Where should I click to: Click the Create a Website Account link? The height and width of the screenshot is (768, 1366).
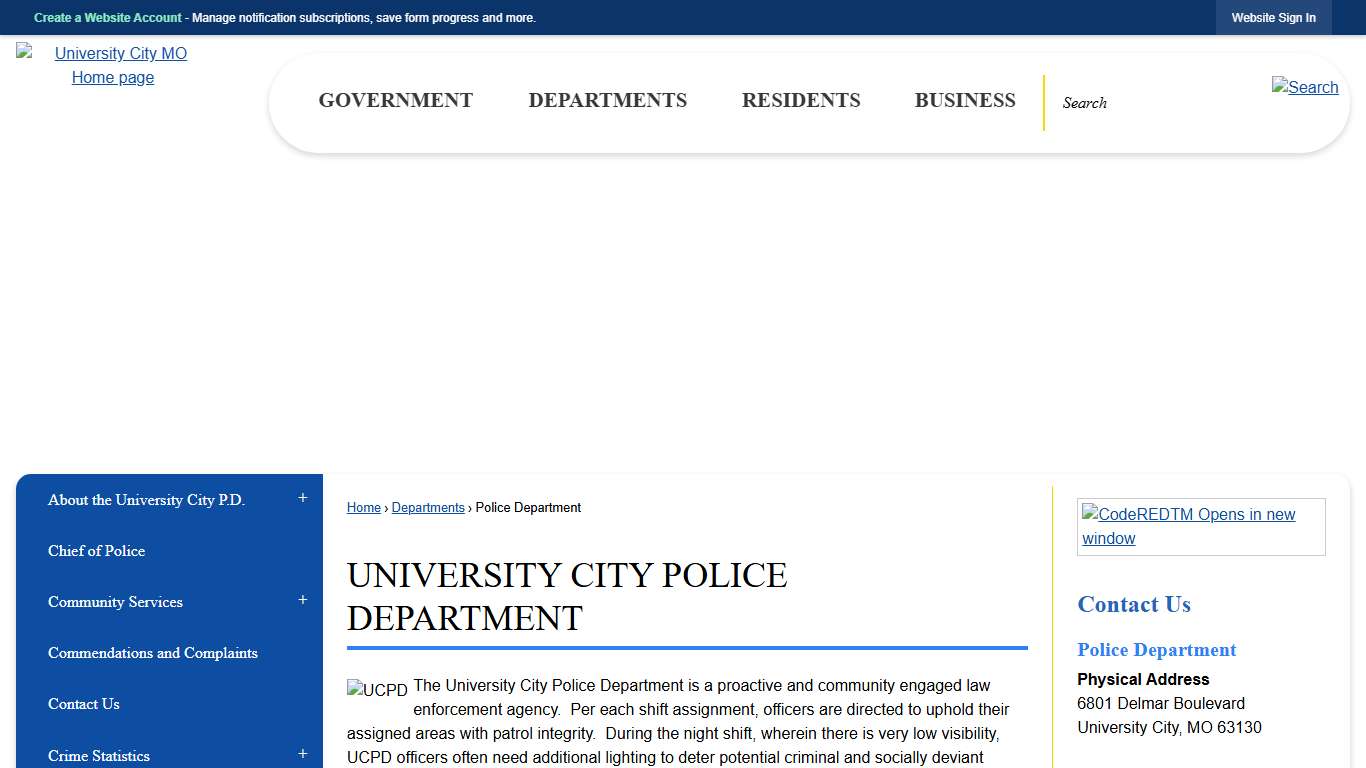pyautogui.click(x=107, y=17)
